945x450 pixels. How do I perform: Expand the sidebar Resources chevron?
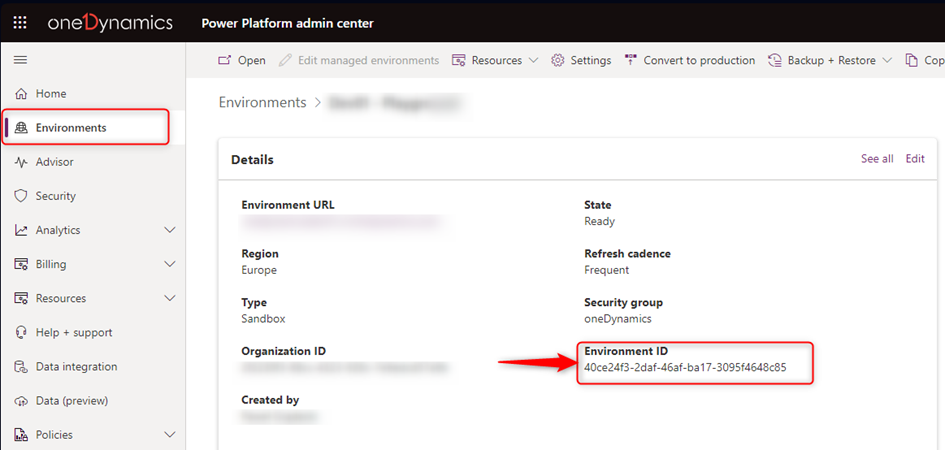pyautogui.click(x=171, y=298)
